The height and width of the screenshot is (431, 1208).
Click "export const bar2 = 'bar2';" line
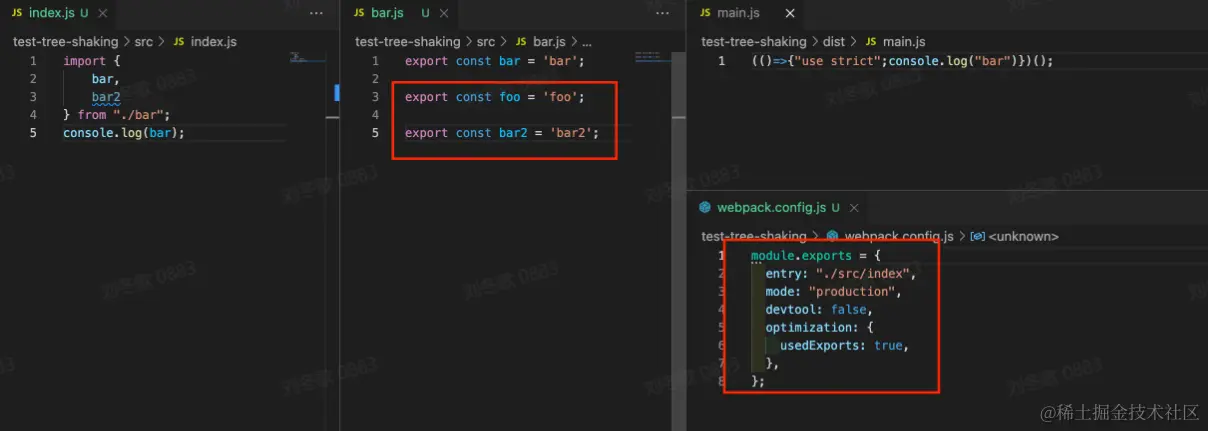tap(502, 133)
